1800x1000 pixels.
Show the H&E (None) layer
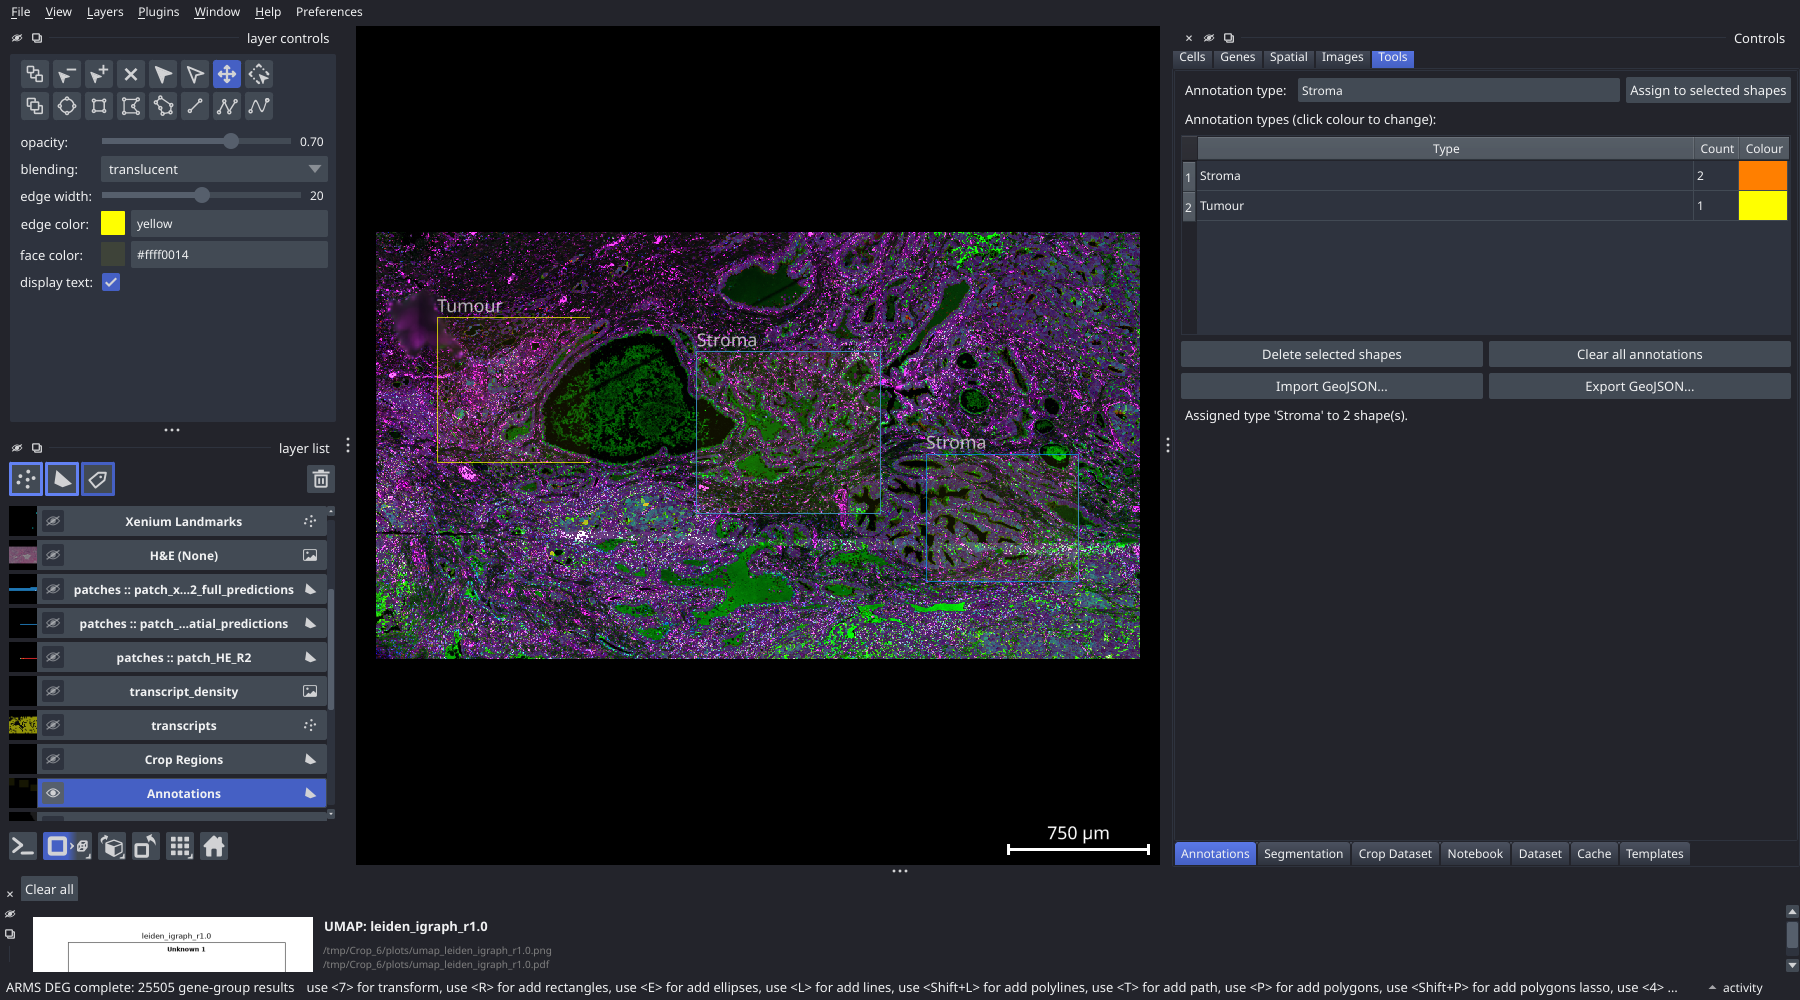point(53,555)
